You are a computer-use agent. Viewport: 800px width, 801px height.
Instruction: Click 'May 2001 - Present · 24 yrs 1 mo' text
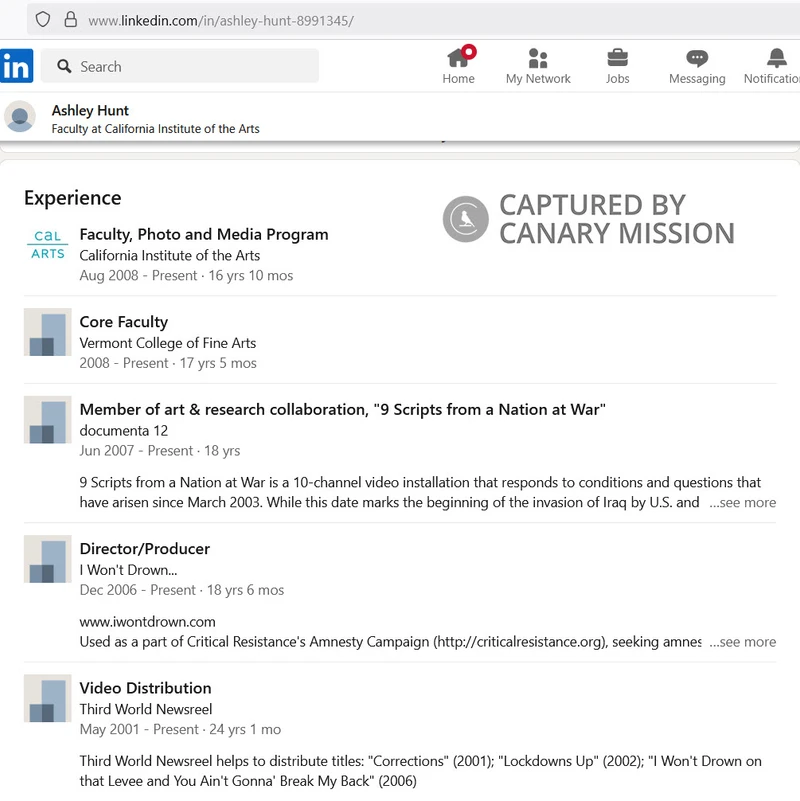pos(180,729)
